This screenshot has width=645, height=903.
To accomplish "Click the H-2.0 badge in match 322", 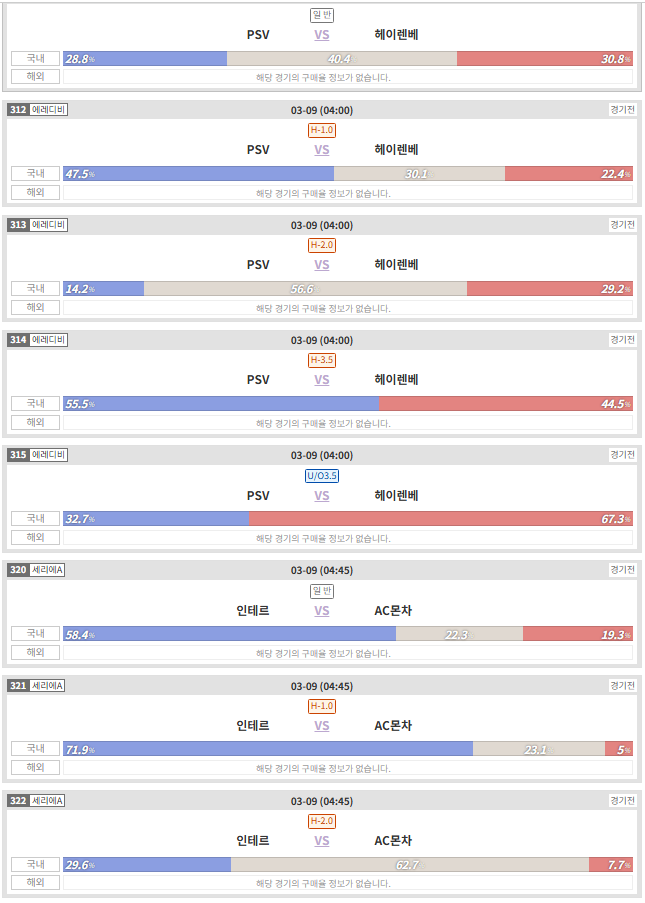I will (322, 821).
